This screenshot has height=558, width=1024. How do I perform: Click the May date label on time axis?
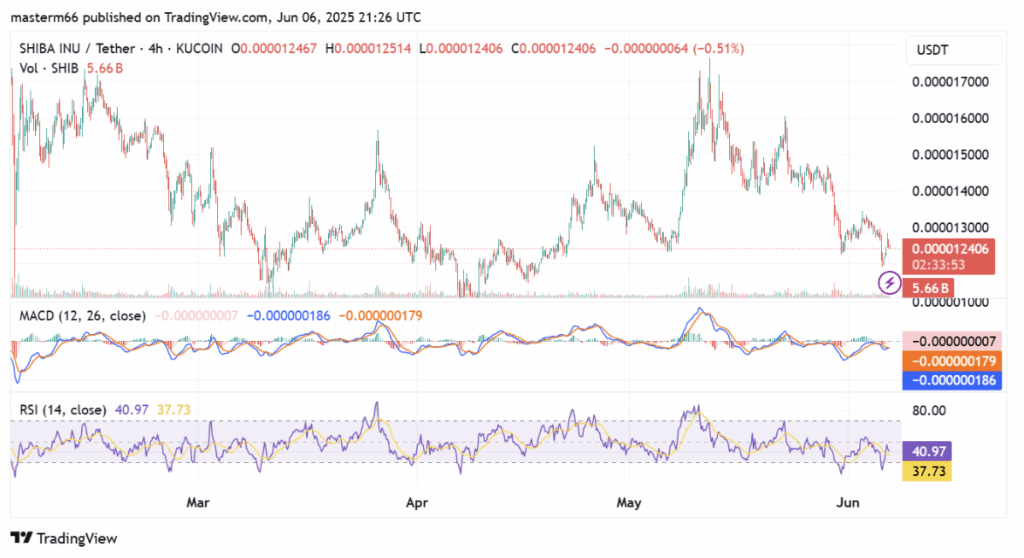coord(629,502)
